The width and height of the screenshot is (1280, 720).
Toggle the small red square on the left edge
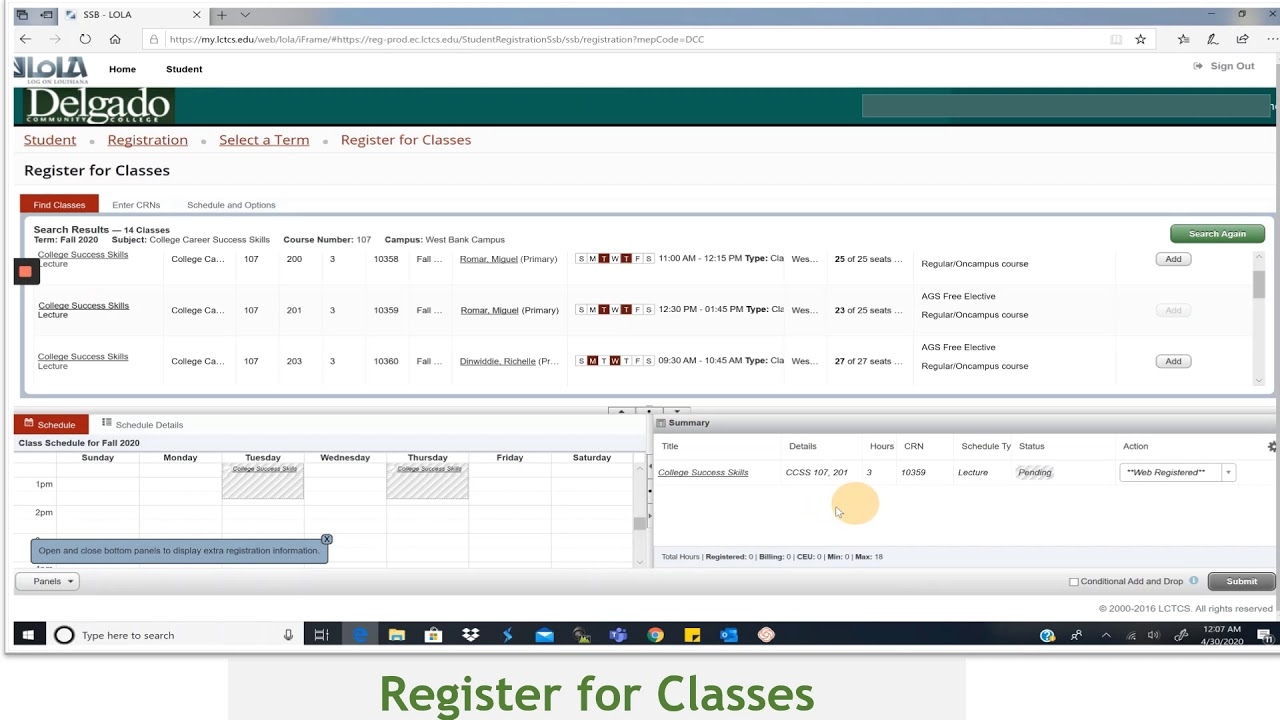25,271
